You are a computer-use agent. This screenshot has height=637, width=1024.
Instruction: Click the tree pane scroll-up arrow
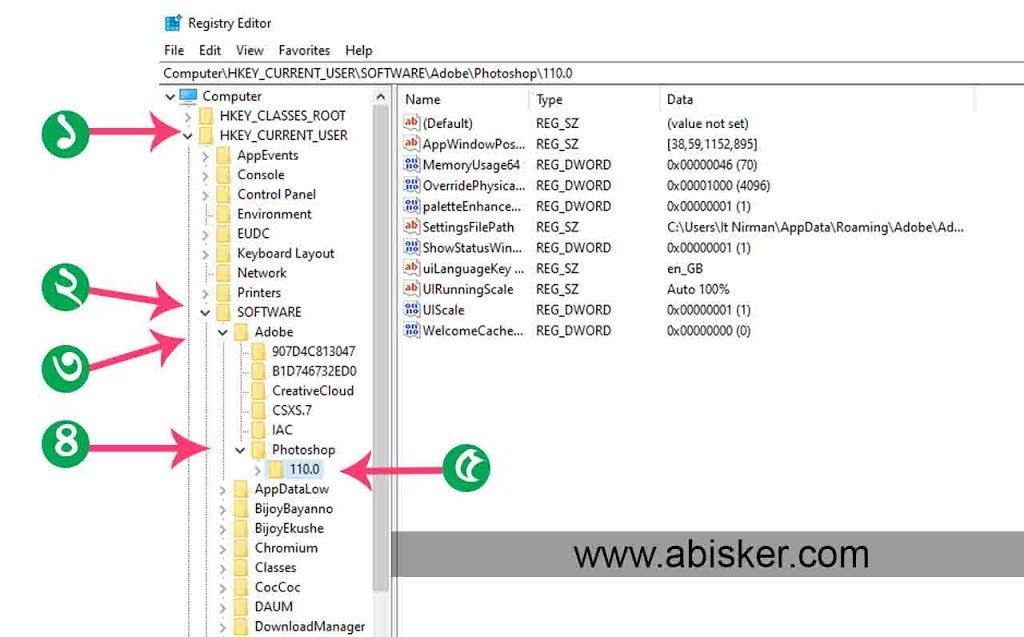pos(381,97)
